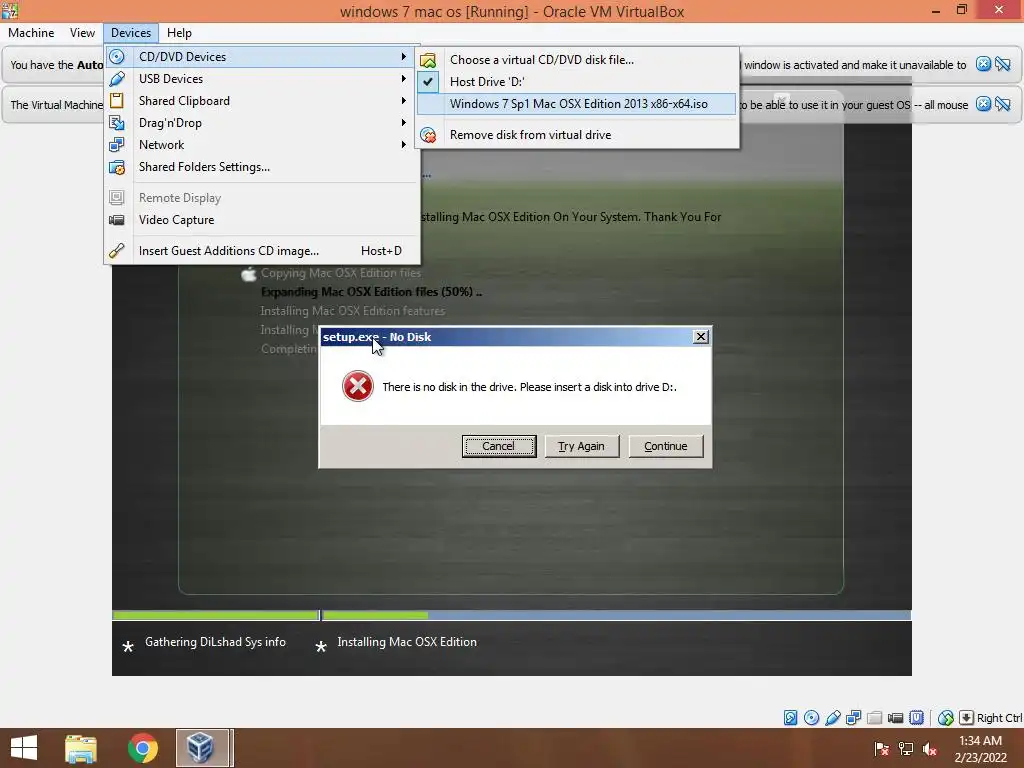The width and height of the screenshot is (1024, 768).
Task: Open Action Center flag in system tray
Action: coord(881,748)
